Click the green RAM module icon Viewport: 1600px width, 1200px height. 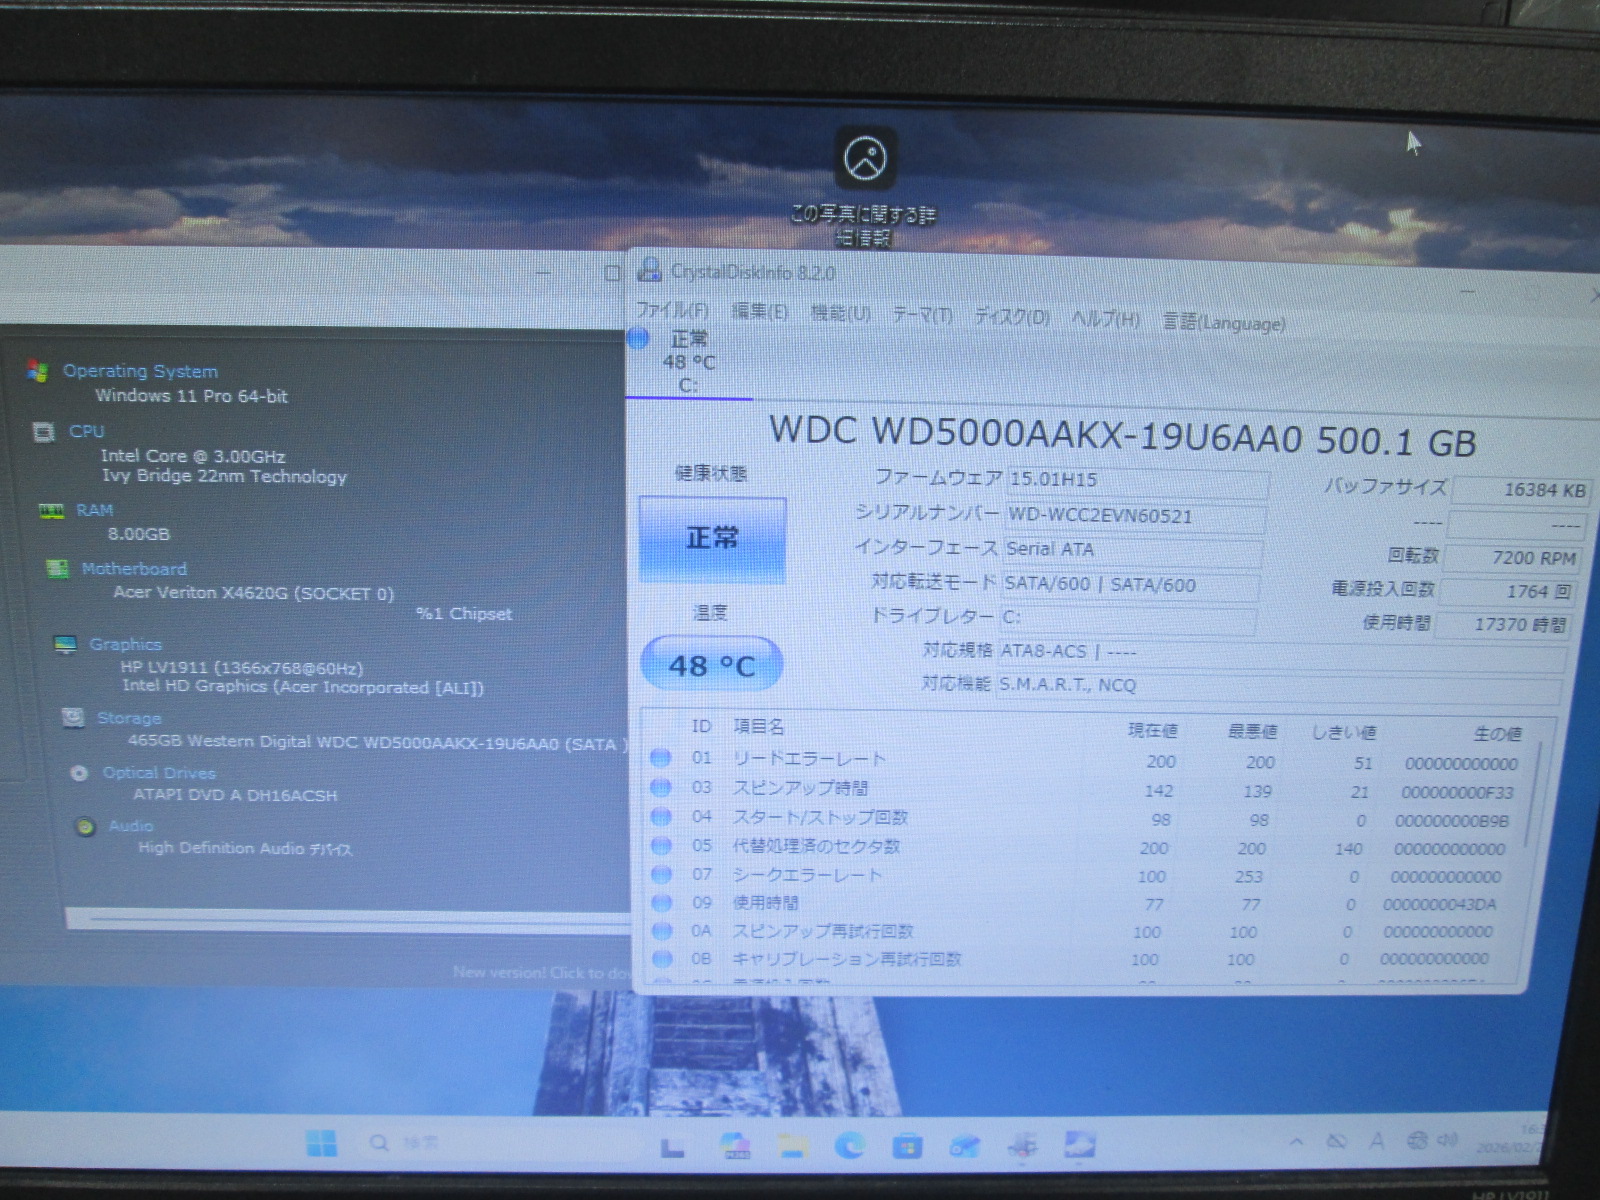[x=51, y=511]
